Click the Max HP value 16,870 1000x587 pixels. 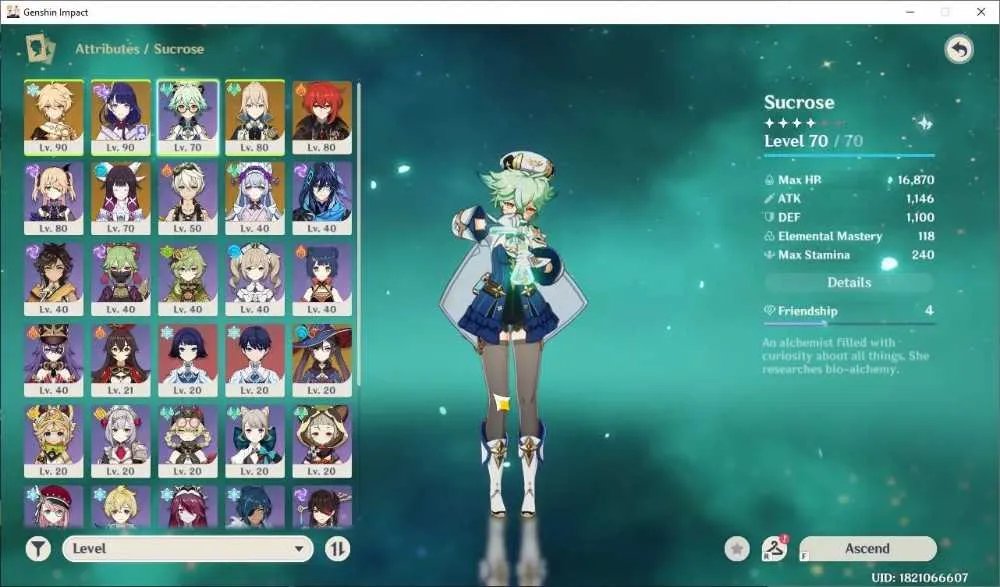(x=915, y=180)
